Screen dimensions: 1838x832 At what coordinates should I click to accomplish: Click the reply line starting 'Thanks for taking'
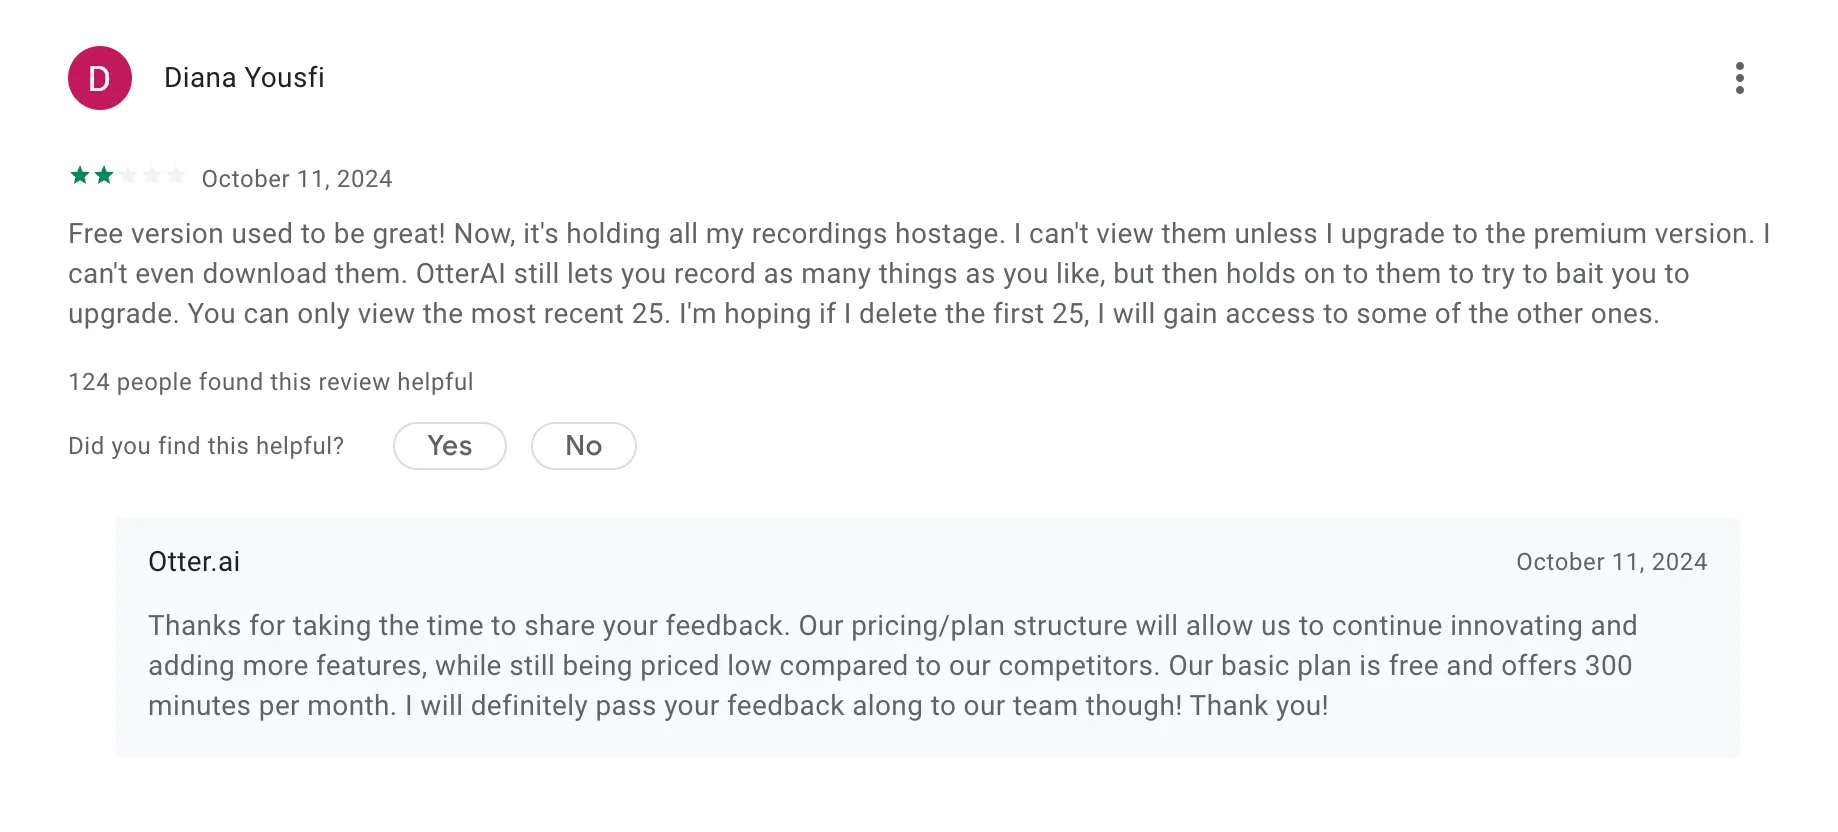coord(893,626)
